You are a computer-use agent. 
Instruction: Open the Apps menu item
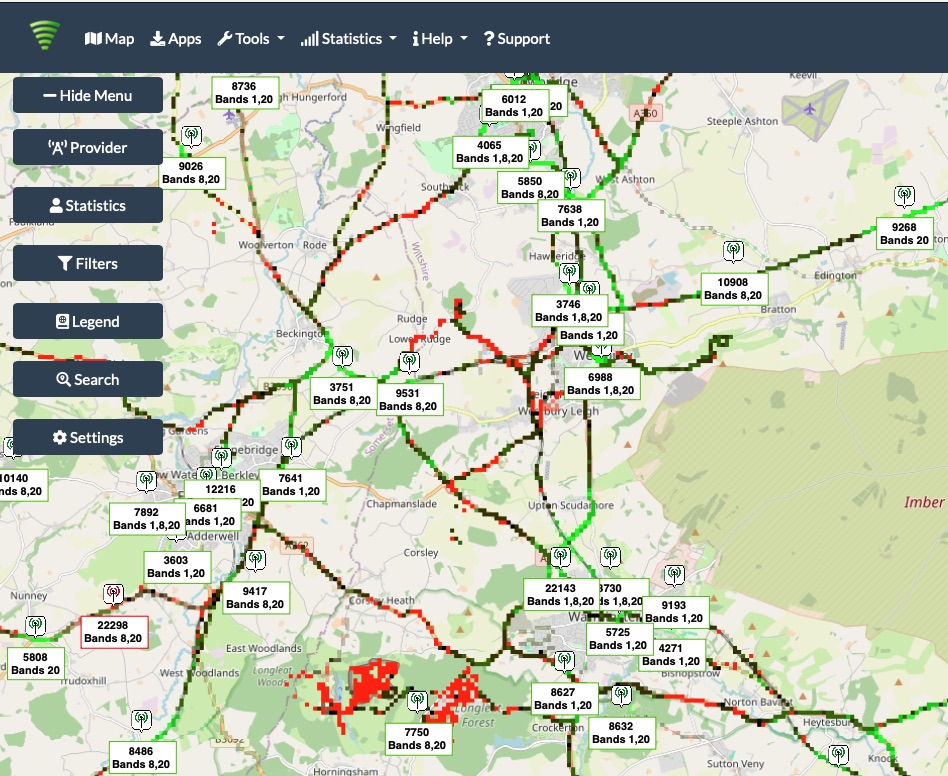[176, 39]
